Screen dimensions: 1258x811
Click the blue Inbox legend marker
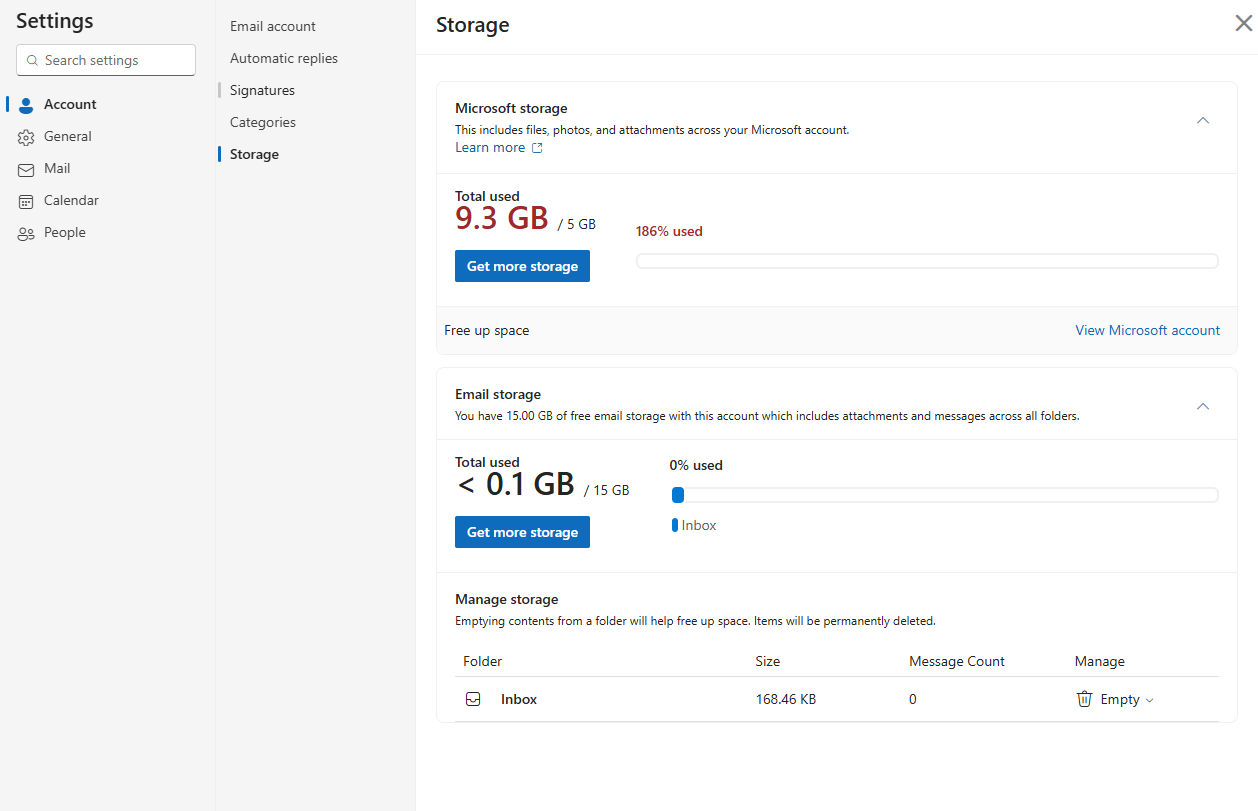point(675,525)
